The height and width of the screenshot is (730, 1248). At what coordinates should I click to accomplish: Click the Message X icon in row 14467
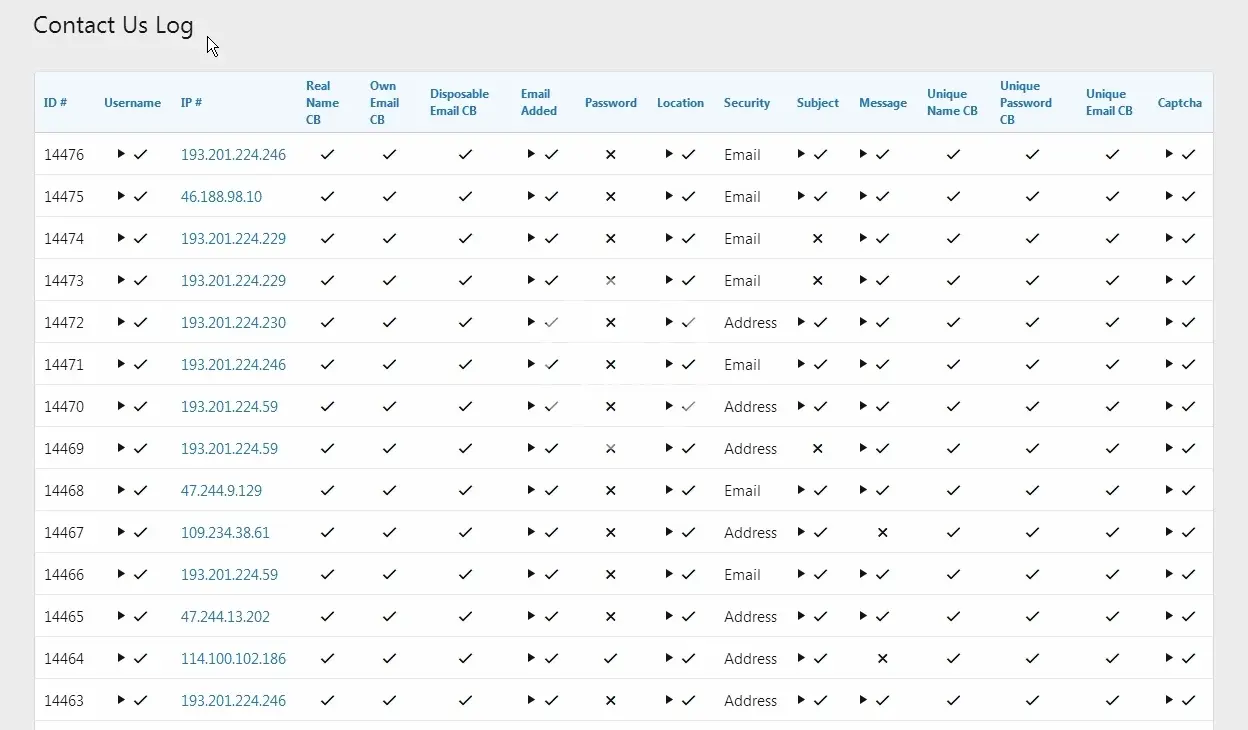(x=882, y=533)
